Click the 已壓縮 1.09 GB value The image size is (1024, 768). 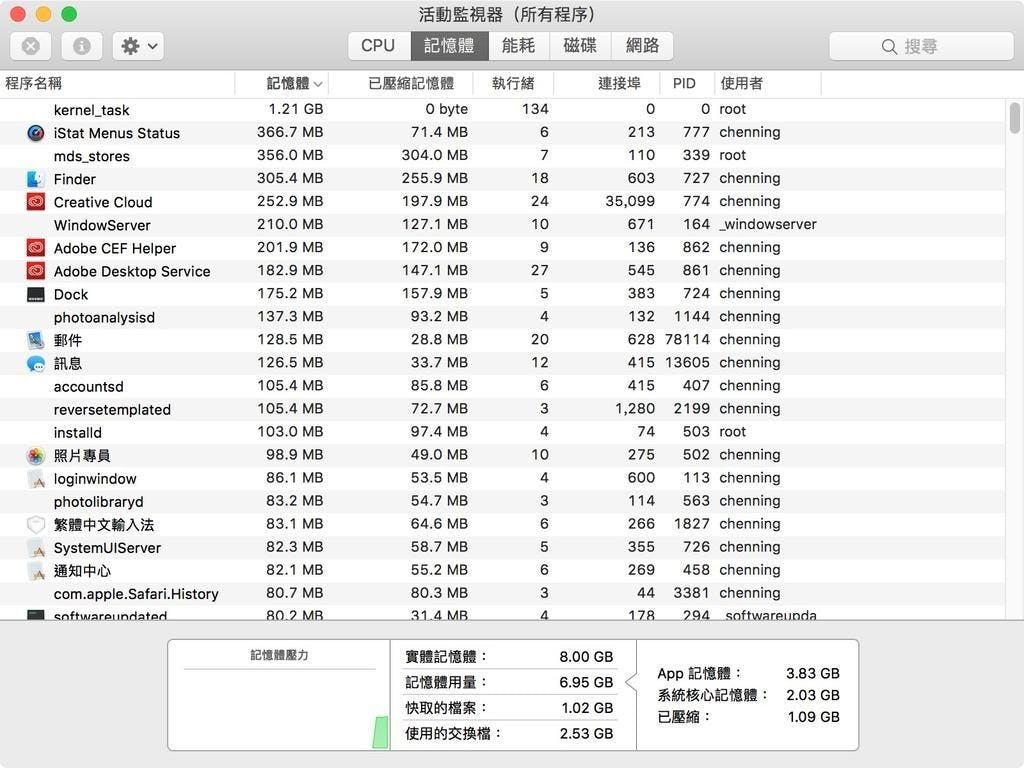(814, 717)
